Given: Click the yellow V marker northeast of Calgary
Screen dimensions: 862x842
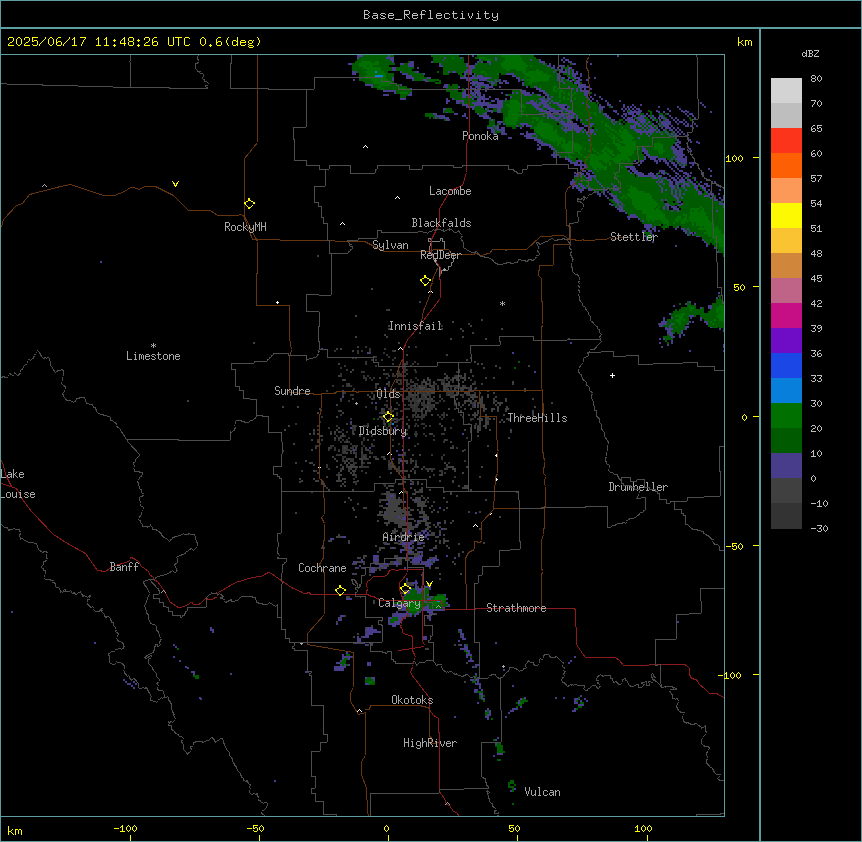Looking at the screenshot, I should pos(429,584).
